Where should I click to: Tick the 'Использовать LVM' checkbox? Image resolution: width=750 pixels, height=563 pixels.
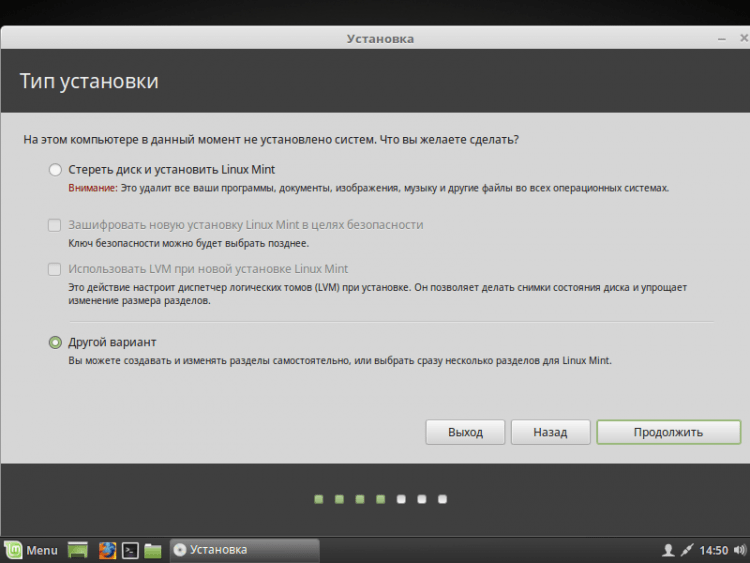point(55,269)
